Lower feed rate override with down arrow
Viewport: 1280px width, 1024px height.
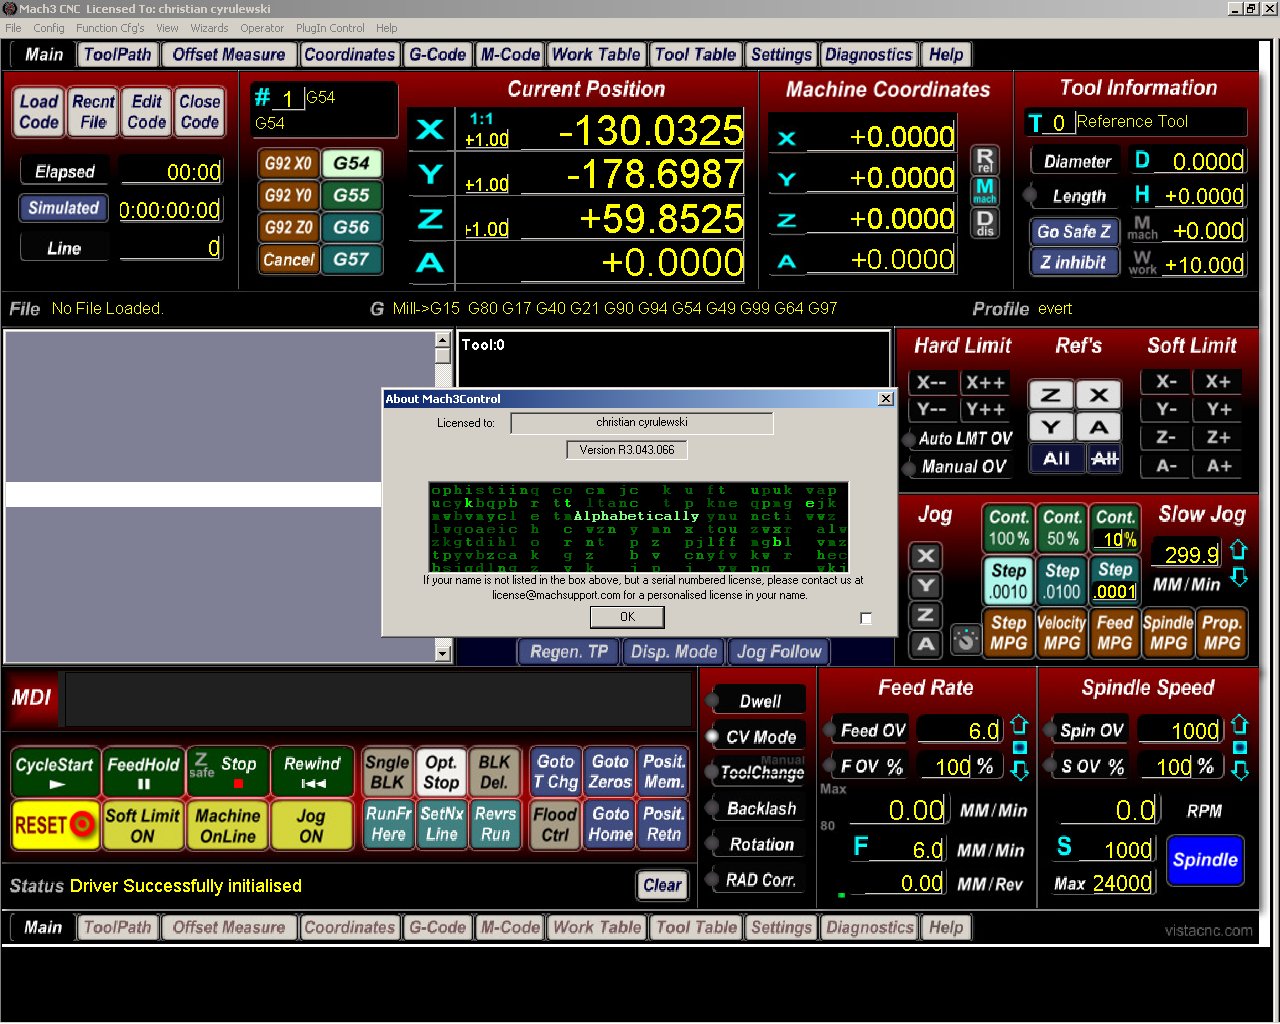tap(1019, 770)
